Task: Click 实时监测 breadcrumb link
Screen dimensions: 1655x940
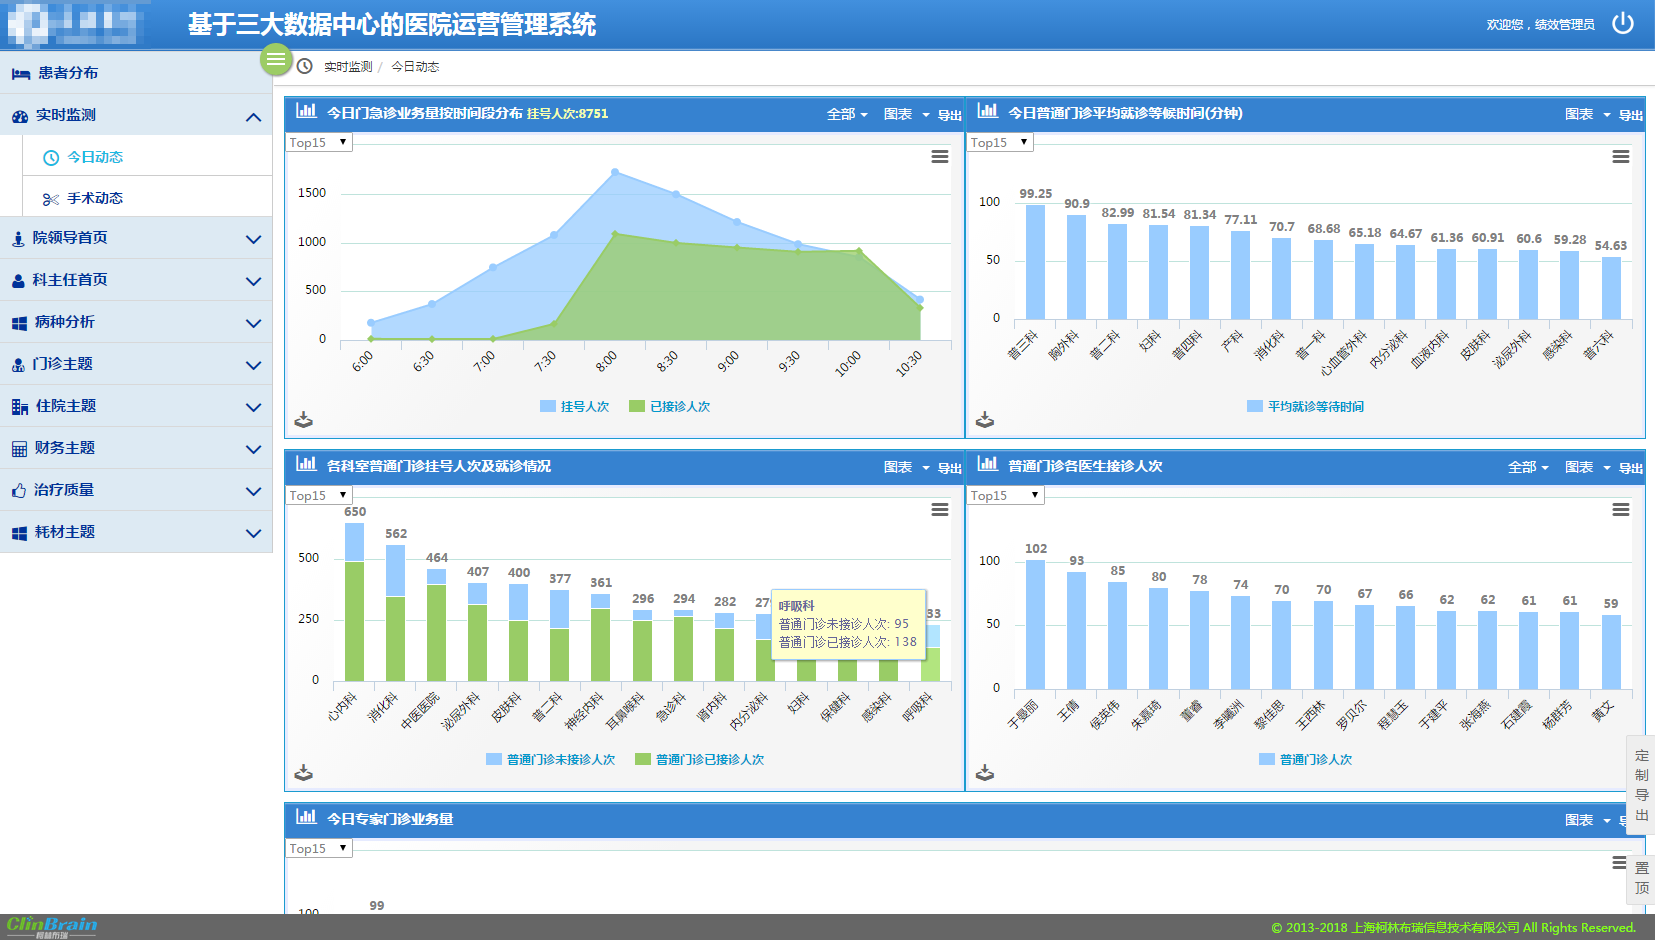Action: pyautogui.click(x=348, y=67)
